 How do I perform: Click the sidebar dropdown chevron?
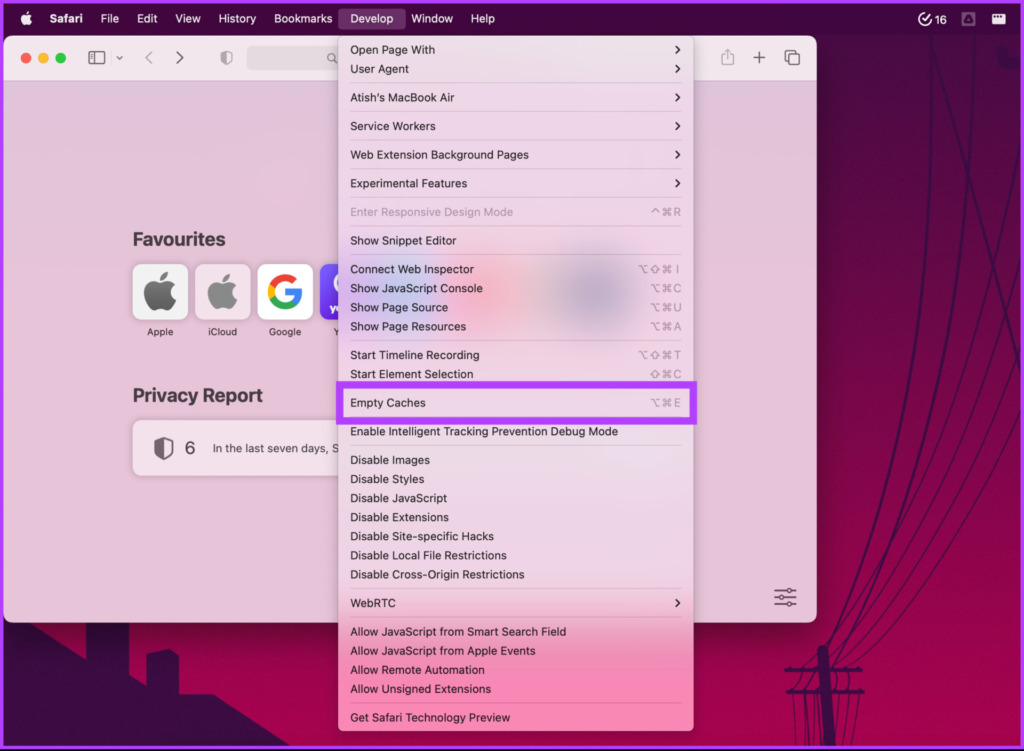(120, 57)
